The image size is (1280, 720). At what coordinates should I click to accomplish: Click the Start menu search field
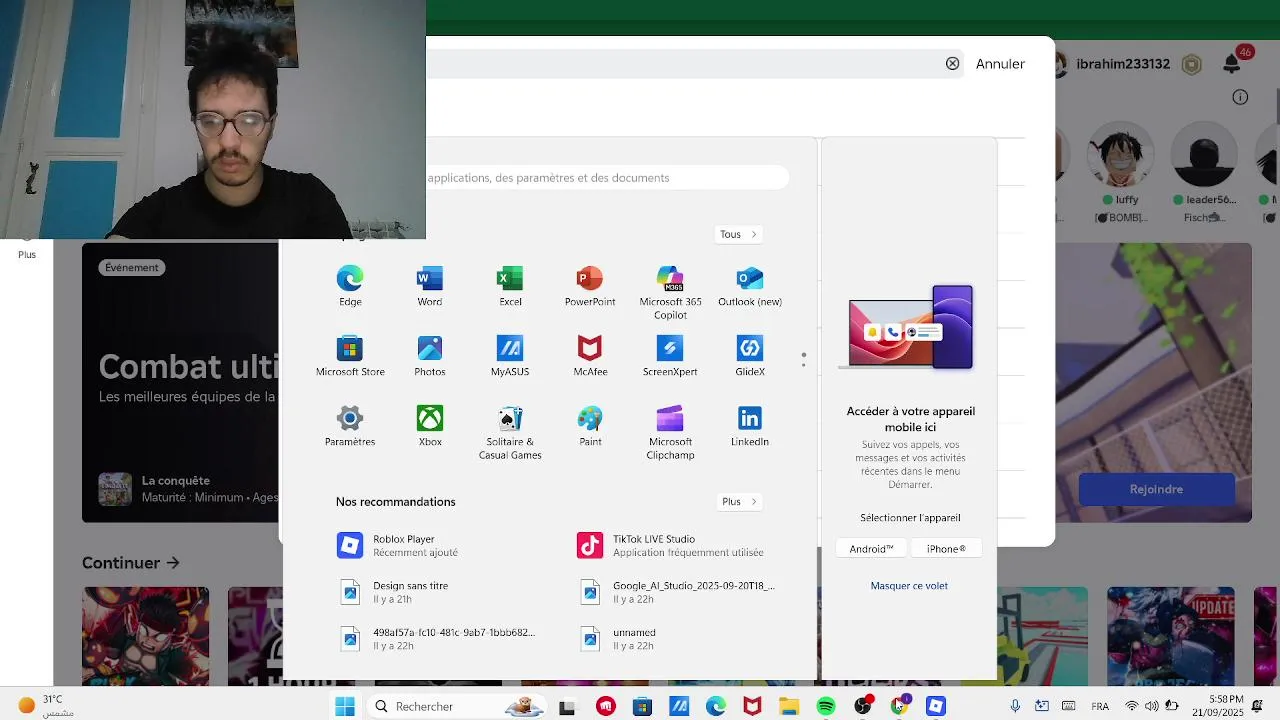(607, 178)
